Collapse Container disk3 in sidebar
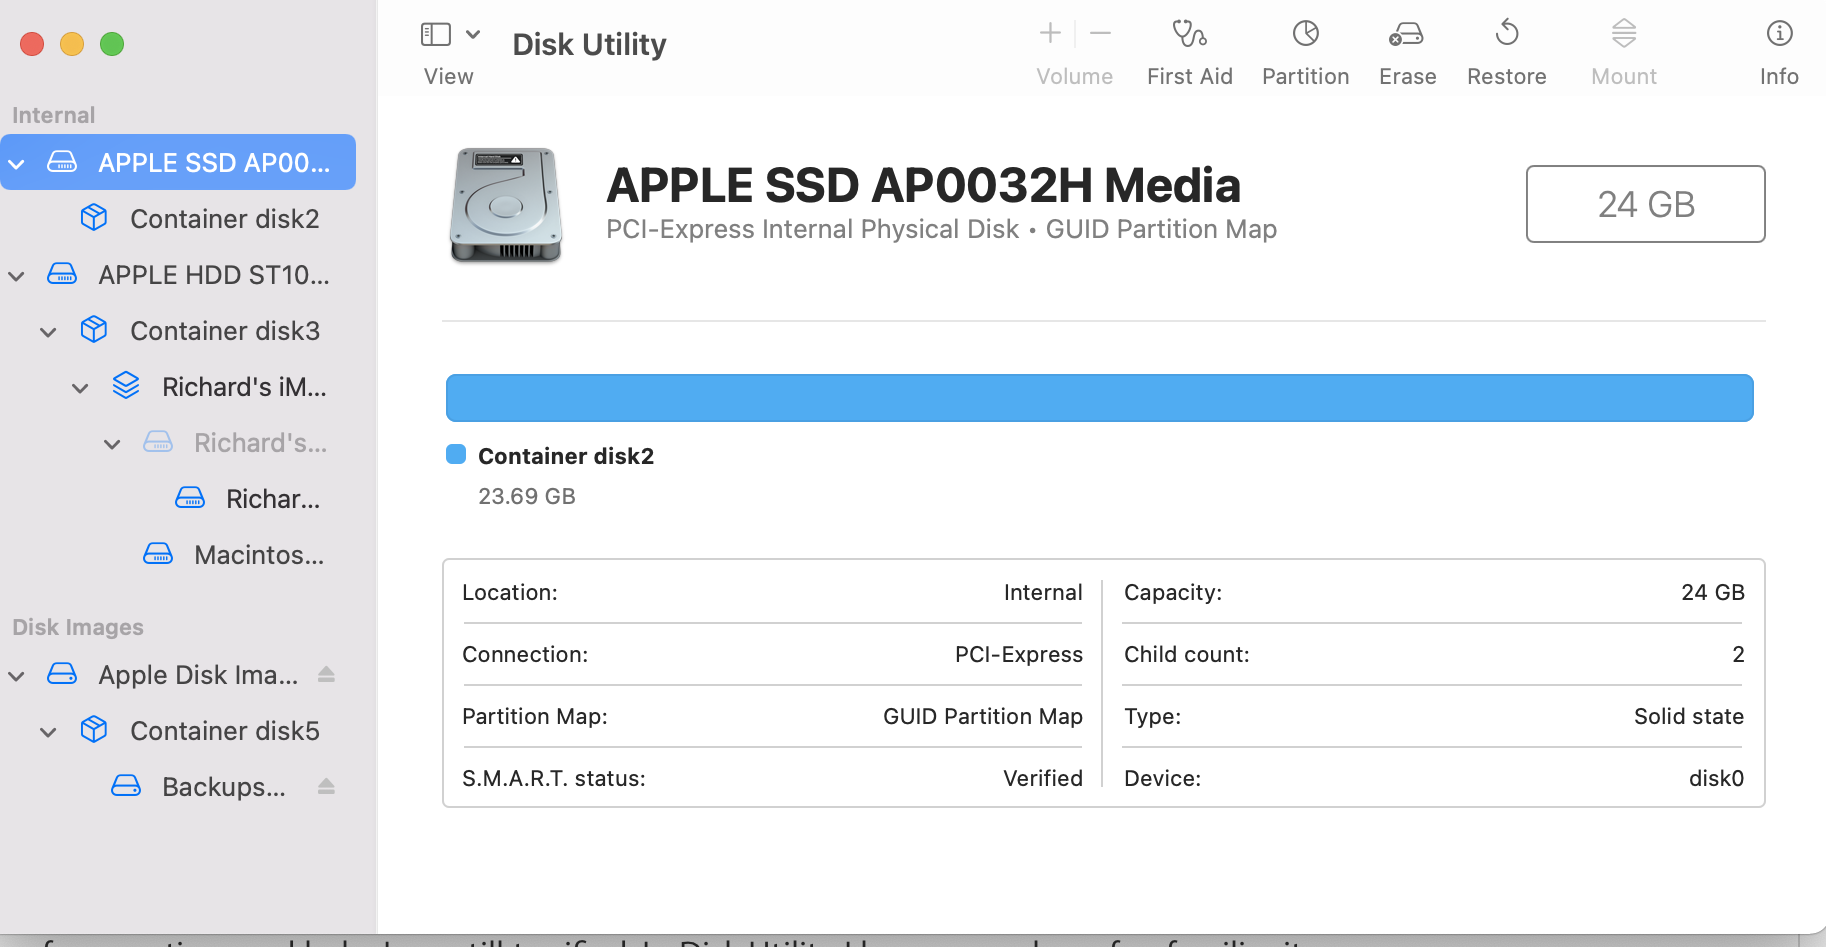Image resolution: width=1826 pixels, height=947 pixels. click(48, 332)
